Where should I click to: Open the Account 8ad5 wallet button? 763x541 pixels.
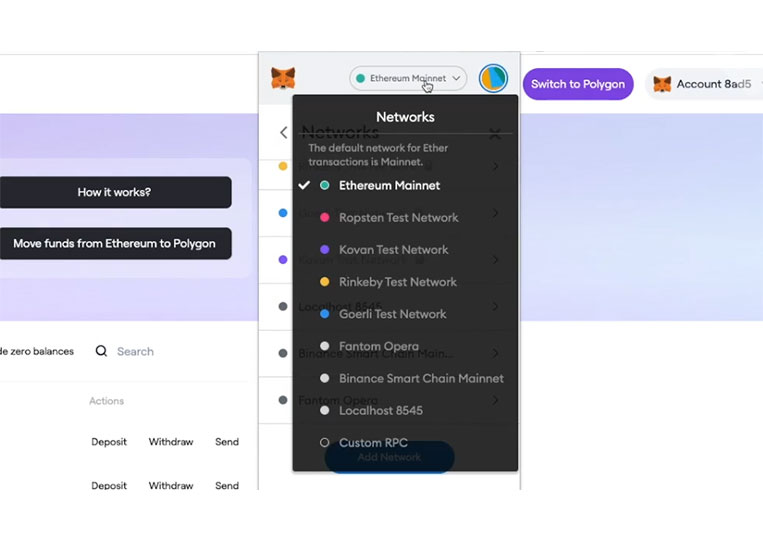(x=705, y=84)
